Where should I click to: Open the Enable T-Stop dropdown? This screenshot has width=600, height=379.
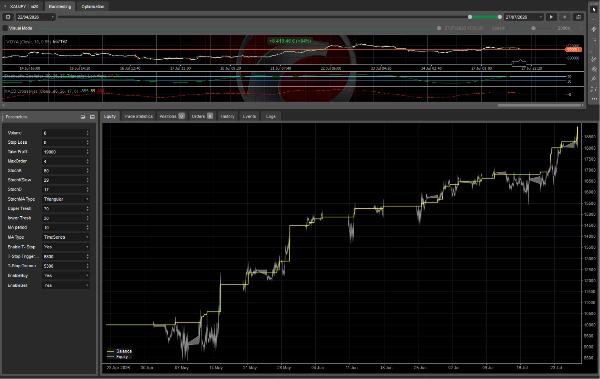[66, 247]
